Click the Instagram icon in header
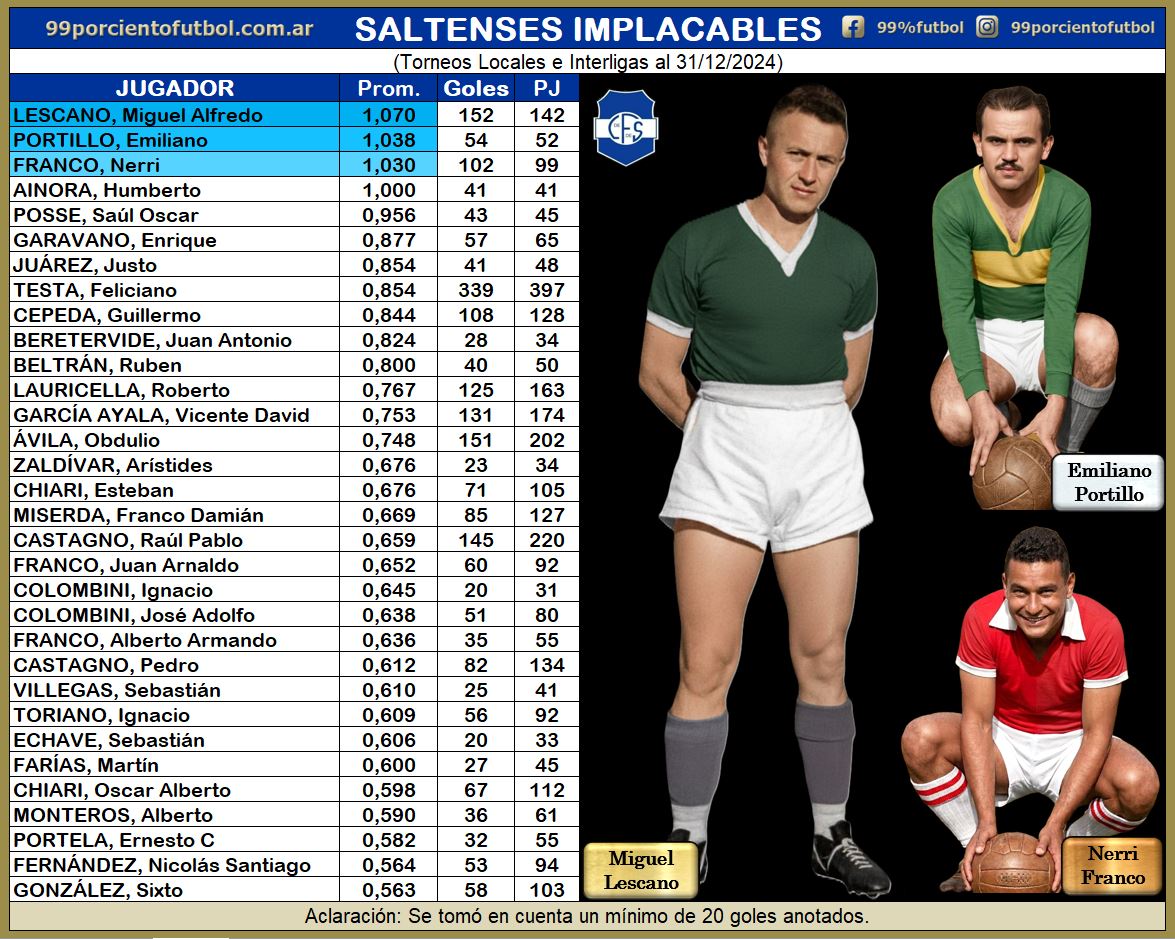The image size is (1175, 939). [987, 28]
